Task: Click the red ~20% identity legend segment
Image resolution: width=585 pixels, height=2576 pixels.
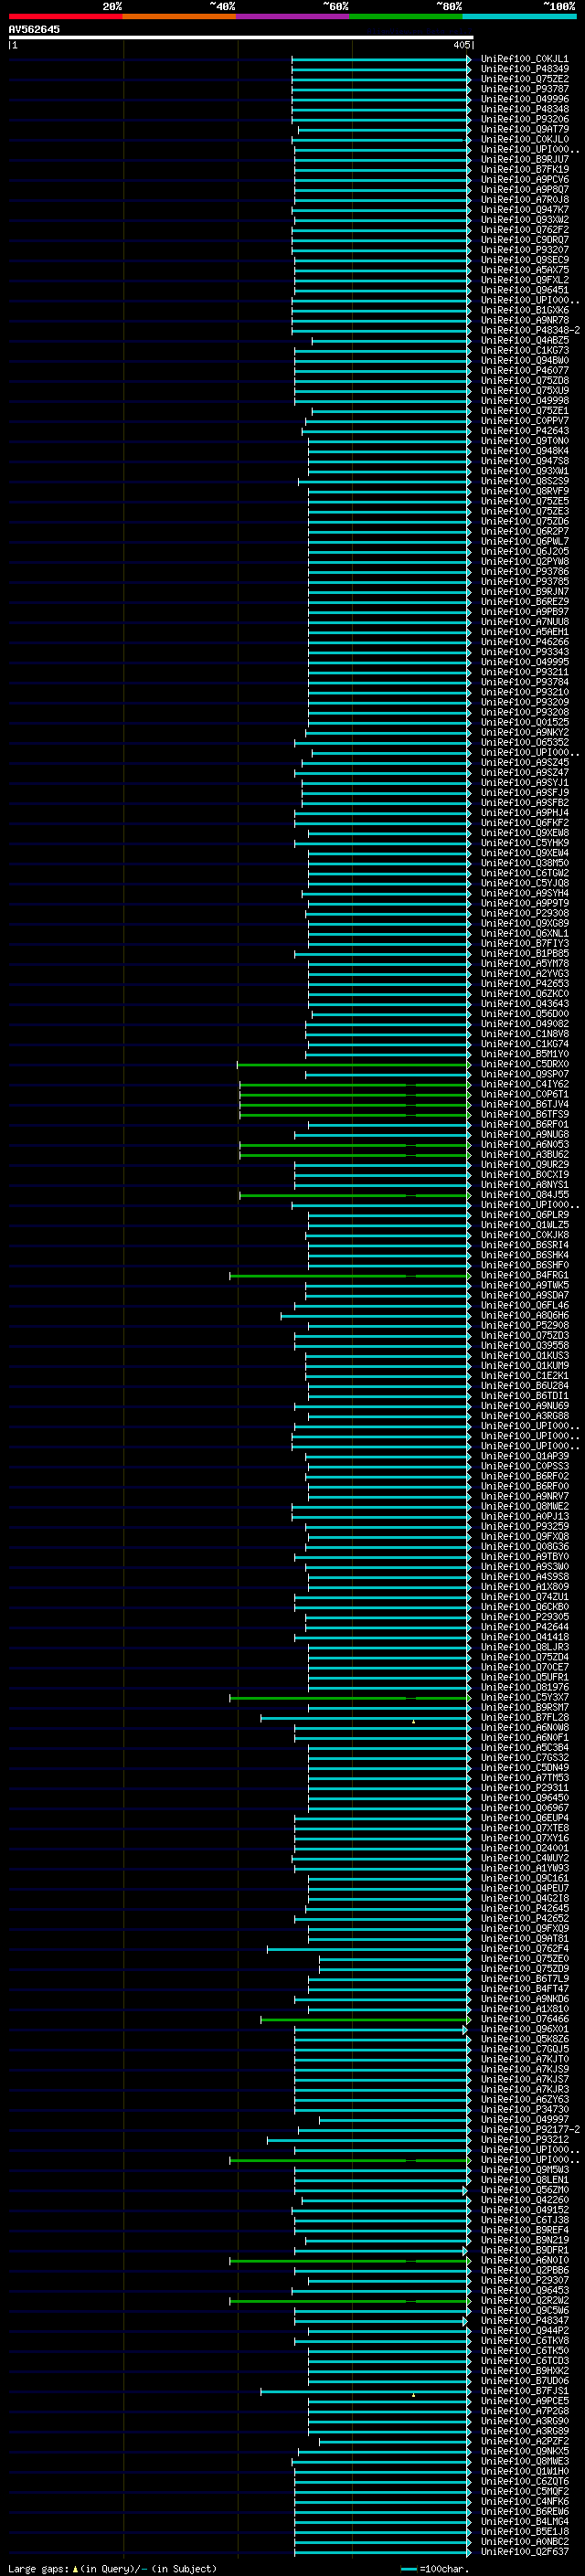Action: pyautogui.click(x=66, y=16)
